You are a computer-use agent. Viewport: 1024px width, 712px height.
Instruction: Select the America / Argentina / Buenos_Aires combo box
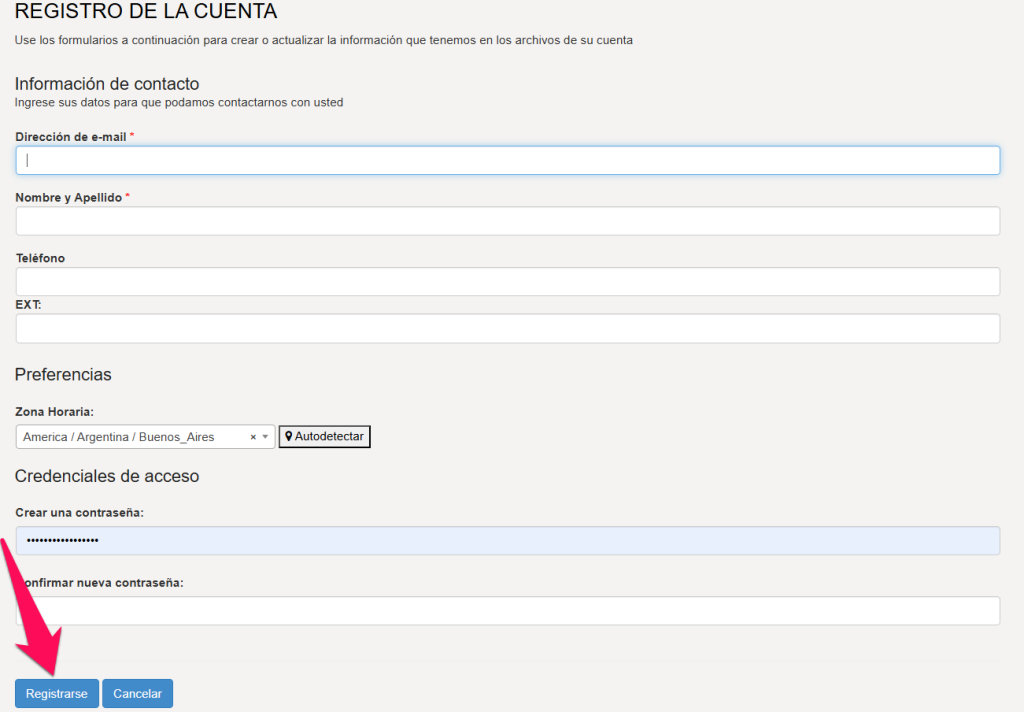[130, 437]
